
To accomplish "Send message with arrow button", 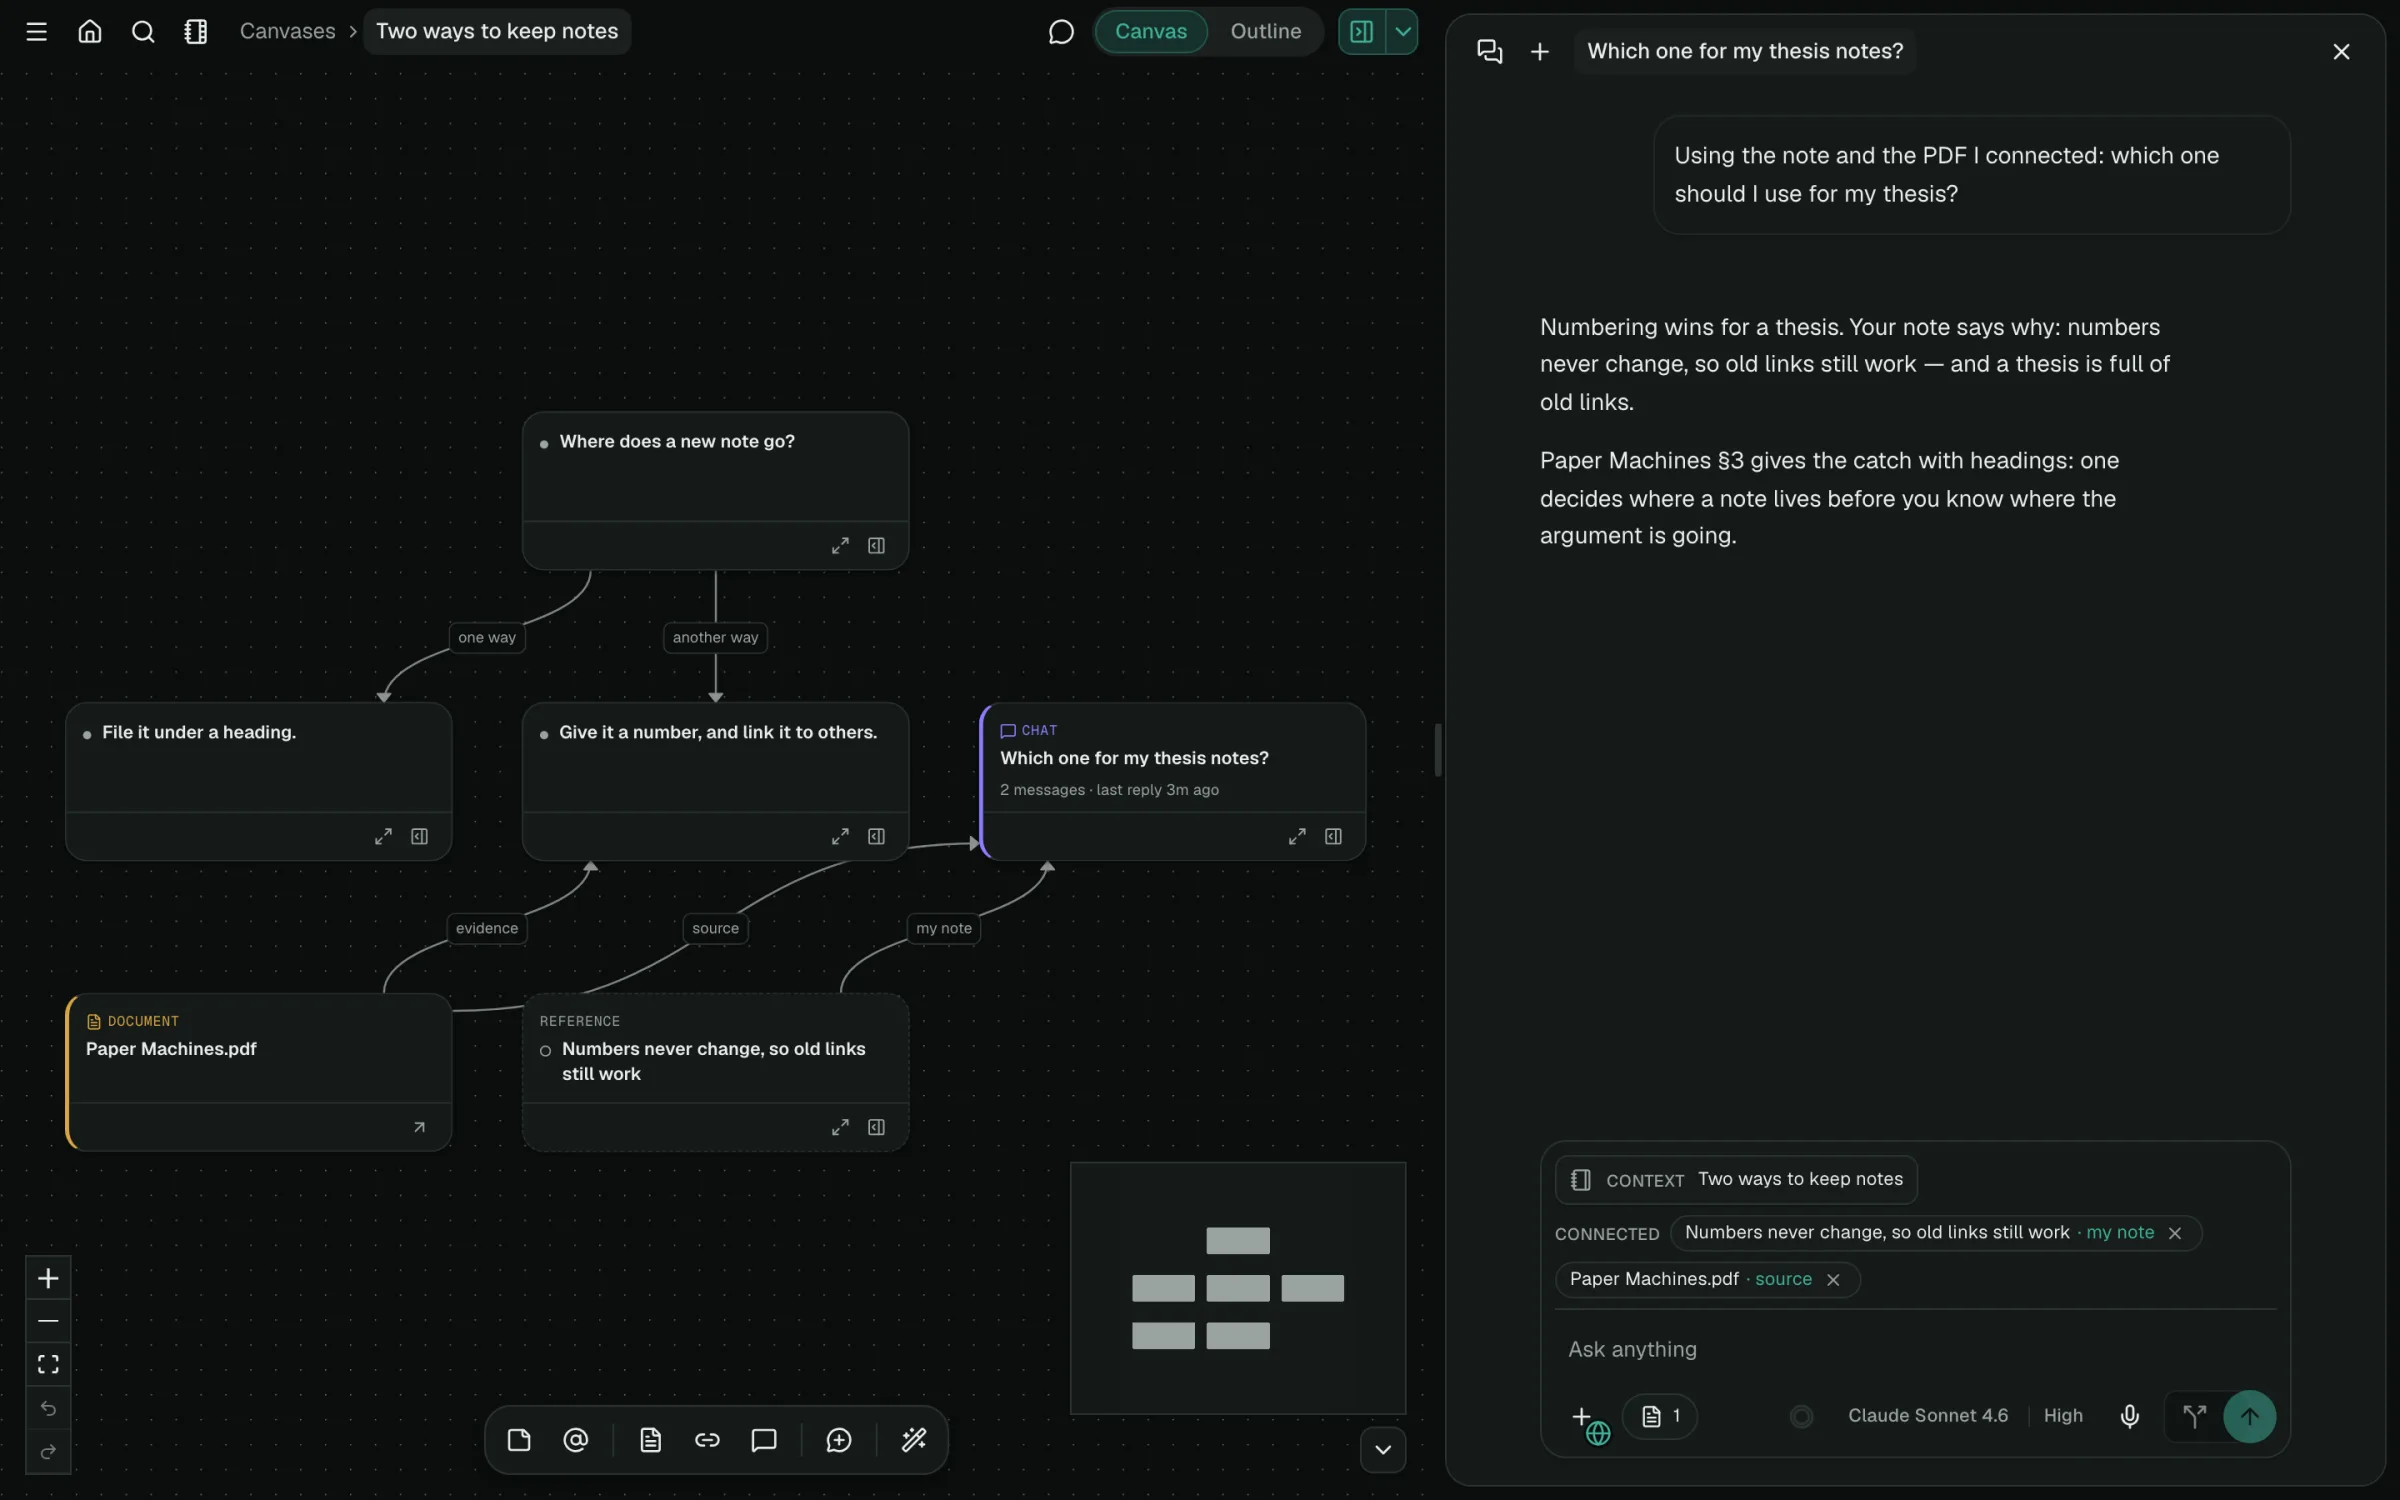I will pos(2249,1417).
